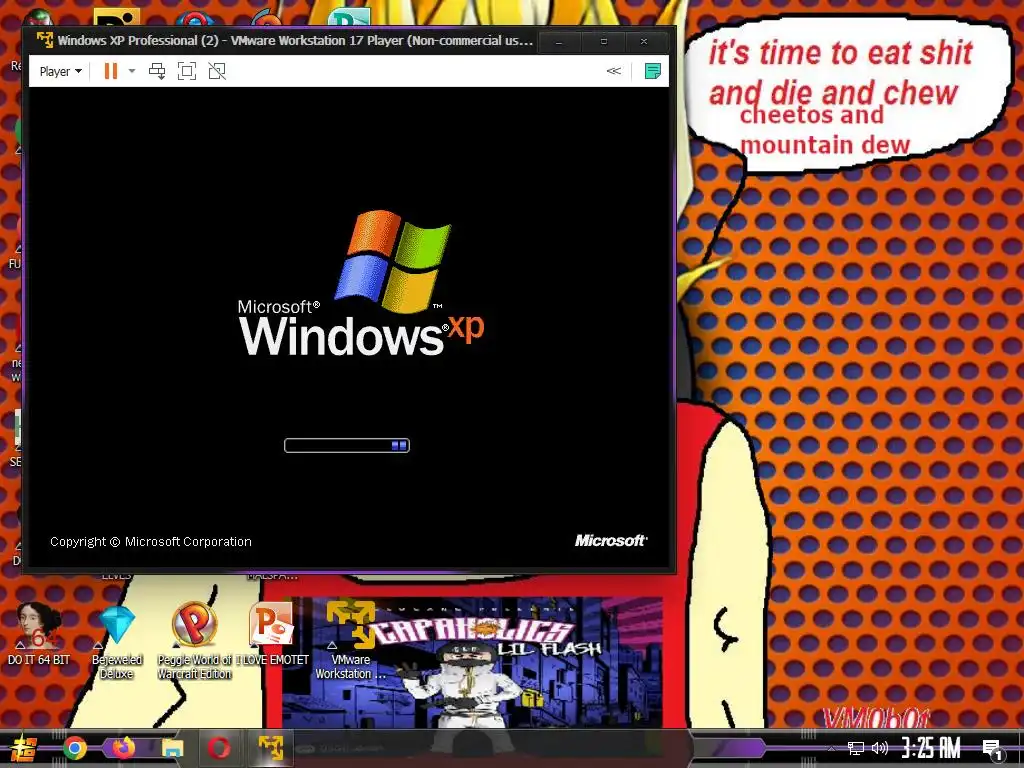Select the I LOVE EMOTET PowerPoint file
Image resolution: width=1024 pixels, height=768 pixels.
(272, 633)
